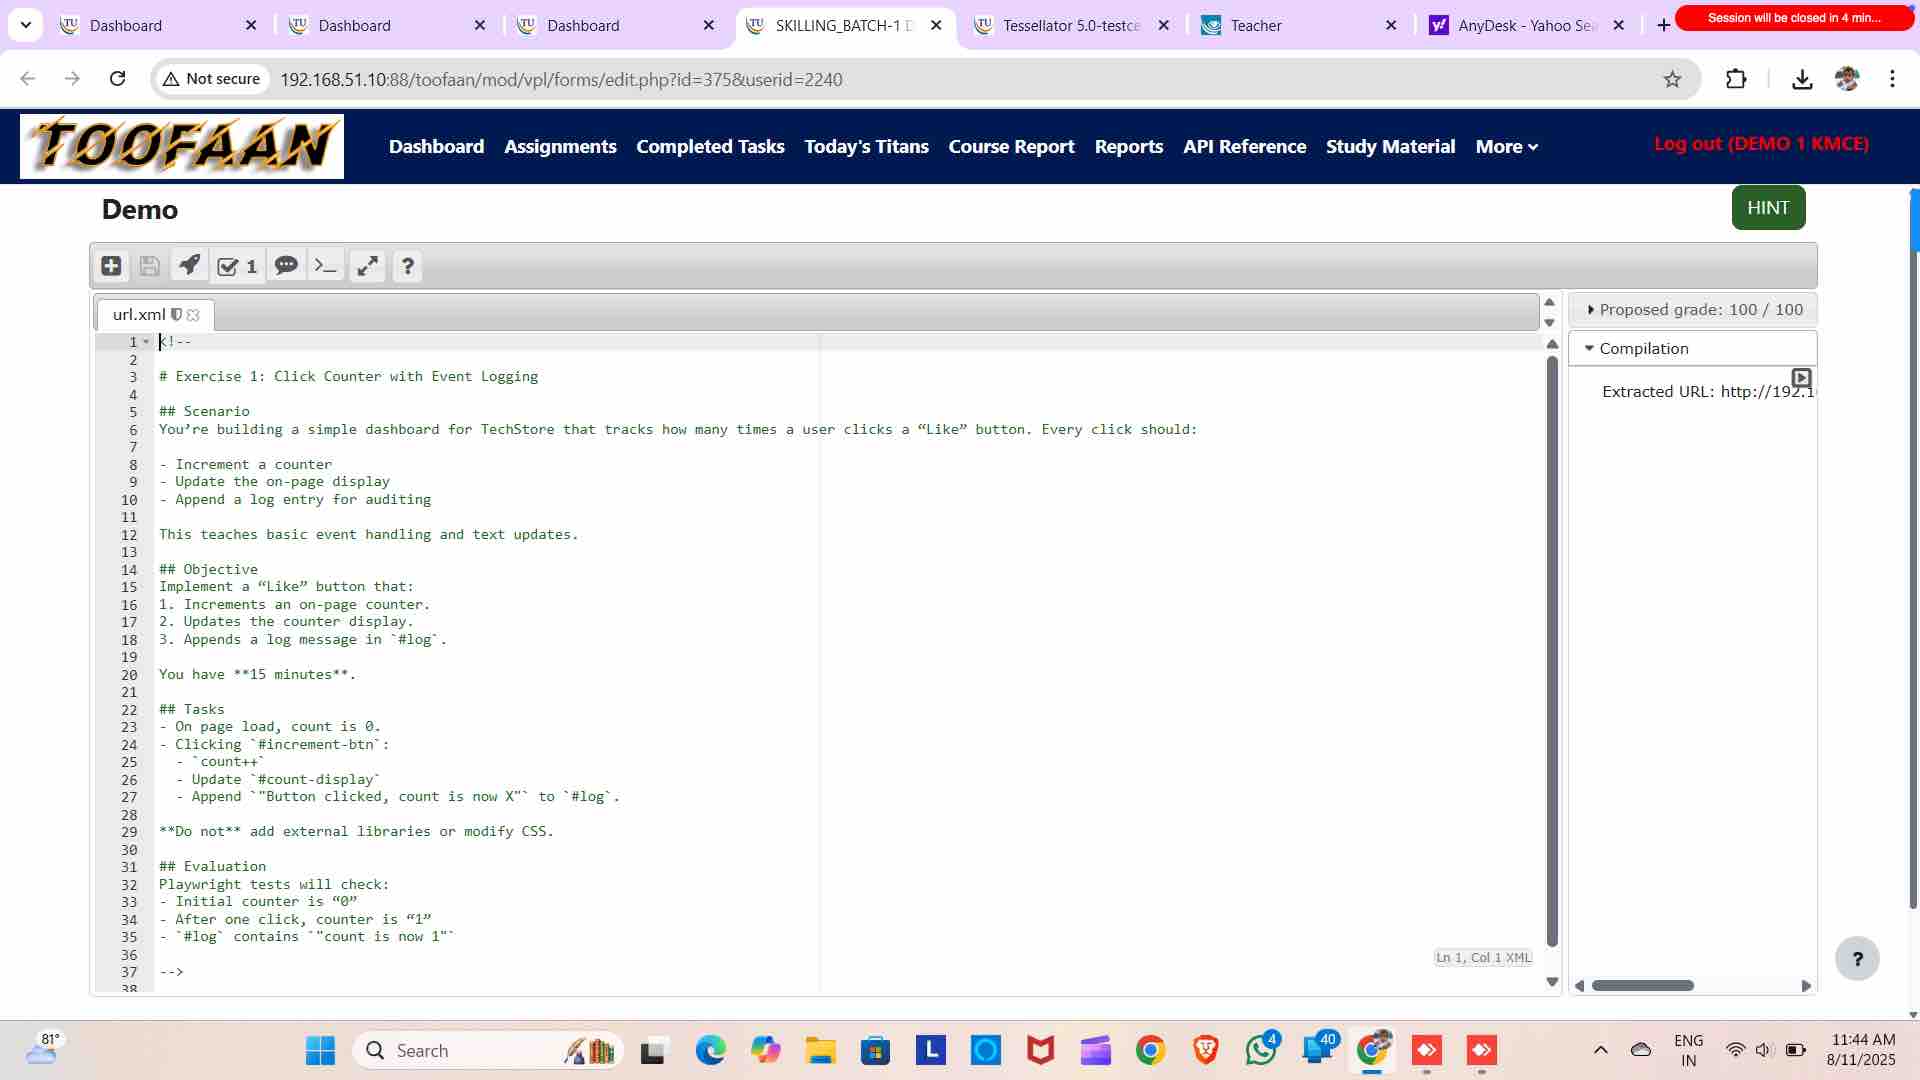Bookmark page with the star icon
1920x1080 pixels.
(x=1672, y=79)
